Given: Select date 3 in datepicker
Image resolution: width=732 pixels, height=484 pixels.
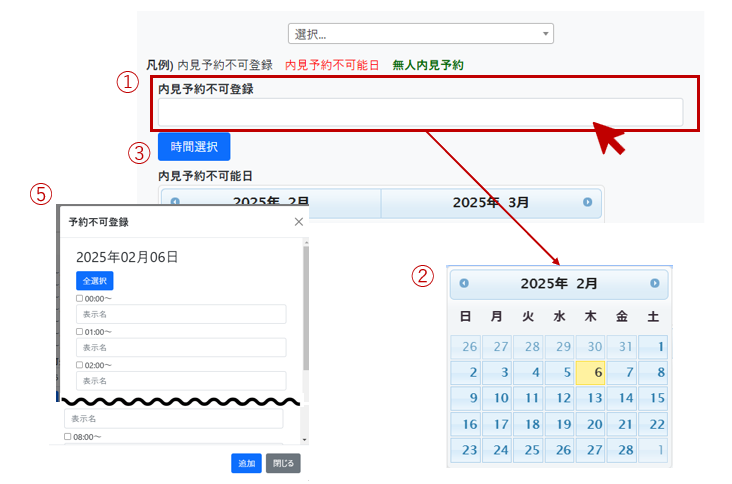Looking at the screenshot, I should (x=497, y=372).
